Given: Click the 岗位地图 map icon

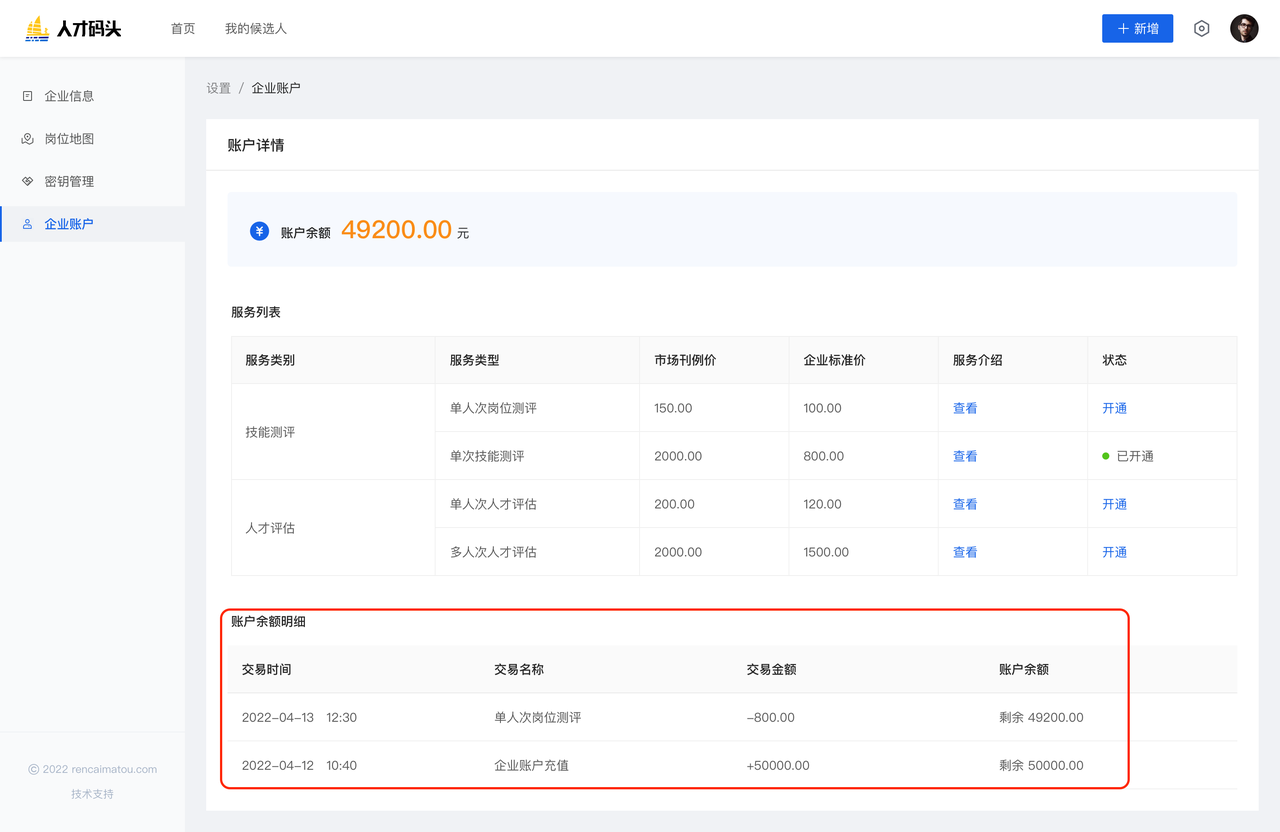Looking at the screenshot, I should click(27, 139).
